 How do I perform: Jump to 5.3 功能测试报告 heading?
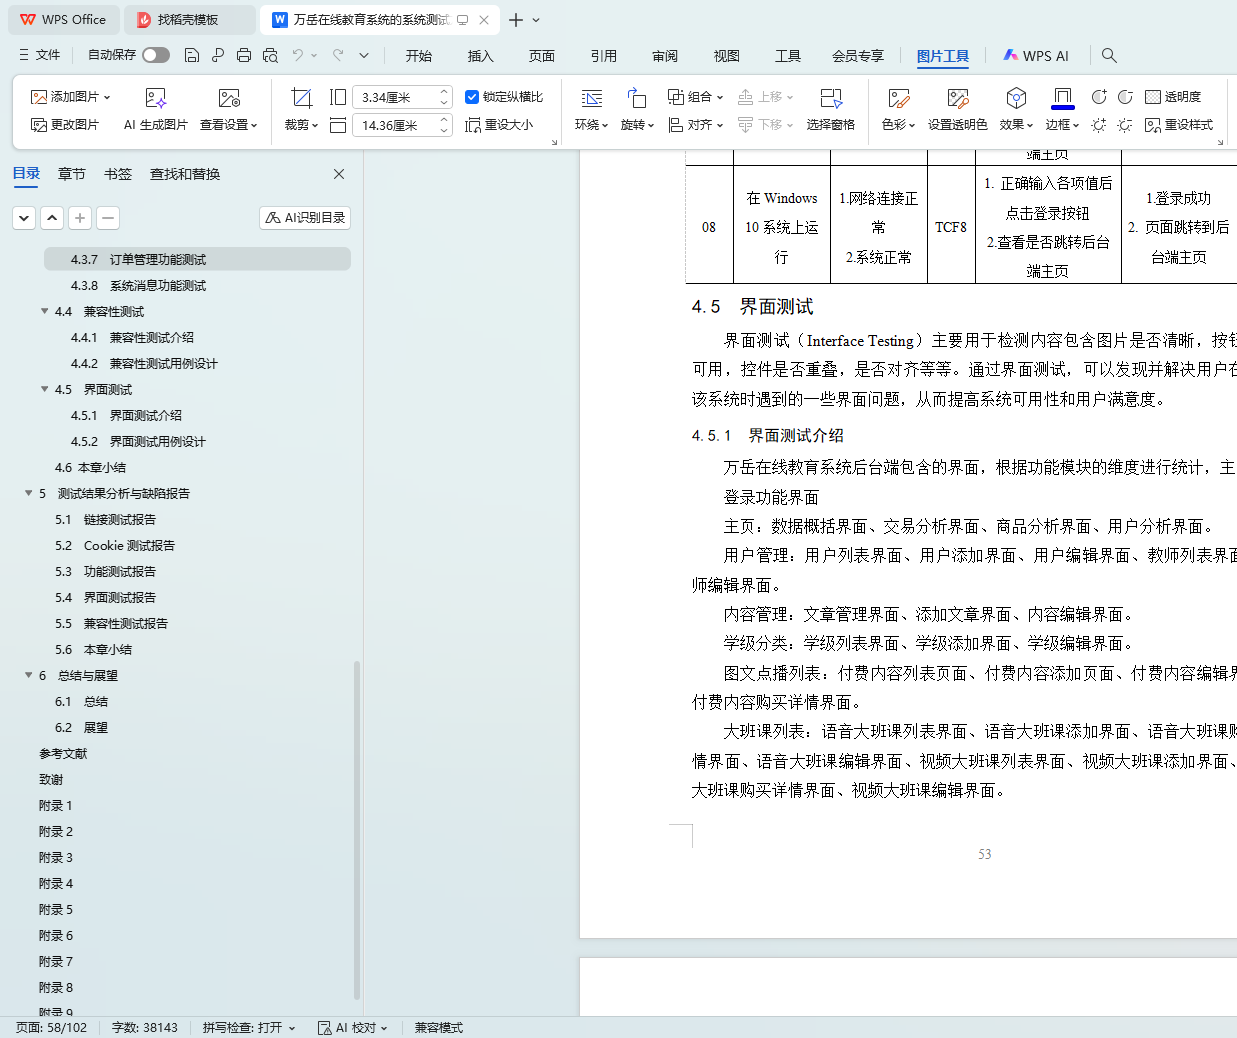tap(119, 571)
